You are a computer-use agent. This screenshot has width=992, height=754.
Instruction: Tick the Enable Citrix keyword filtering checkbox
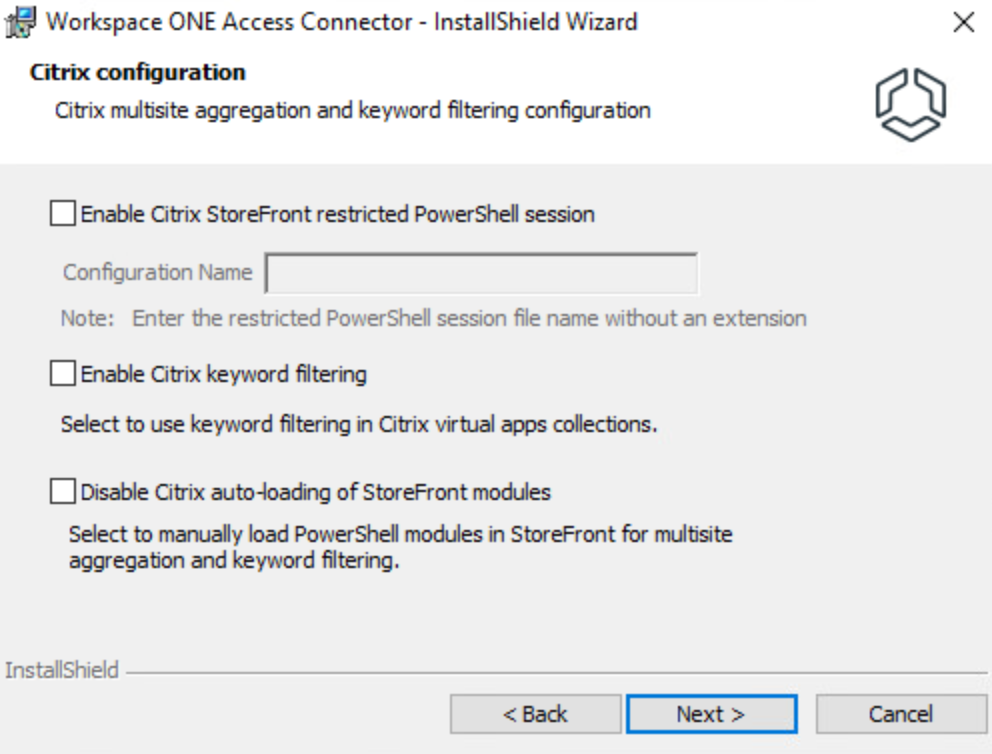[x=63, y=374]
